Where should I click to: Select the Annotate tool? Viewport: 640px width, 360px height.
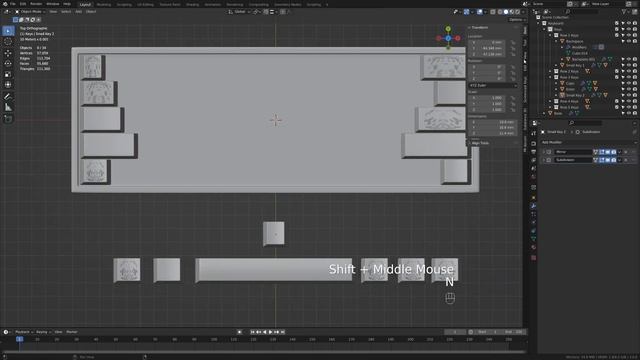[8, 97]
